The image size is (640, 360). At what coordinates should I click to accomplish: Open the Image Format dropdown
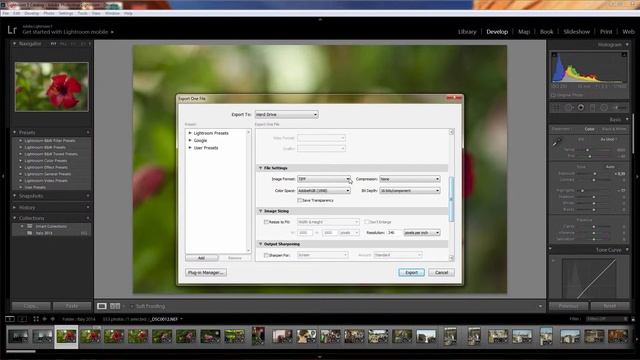pos(324,179)
